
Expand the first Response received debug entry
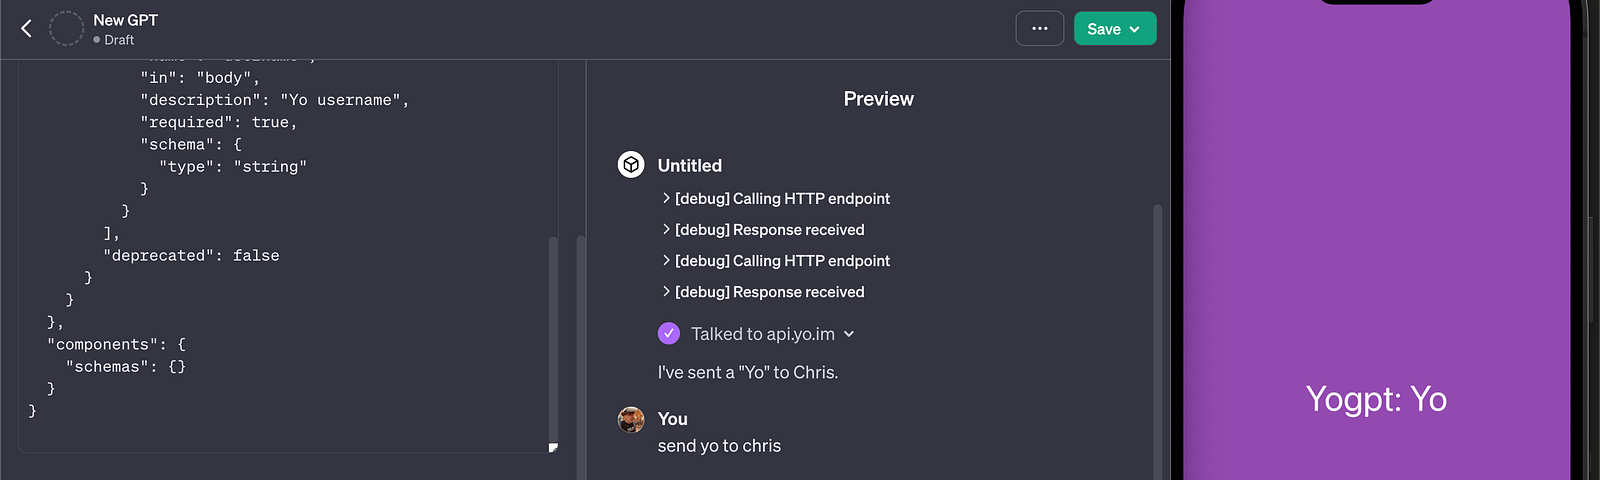pos(763,230)
